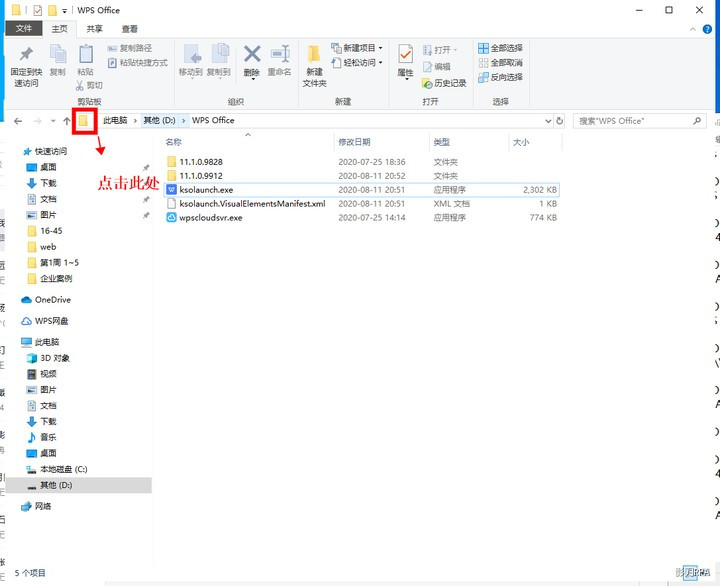This screenshot has height=586, width=720.
Task: Open Quick access in the navigation pane
Action: pos(45,151)
